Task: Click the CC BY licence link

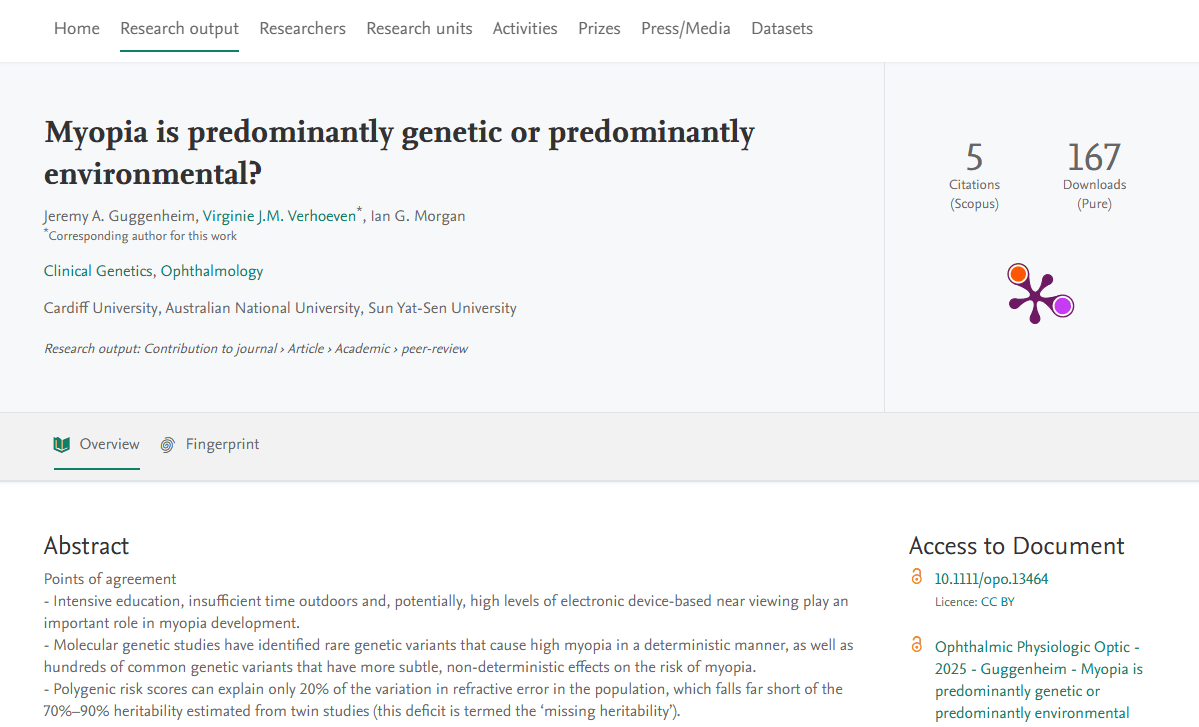Action: pos(996,602)
